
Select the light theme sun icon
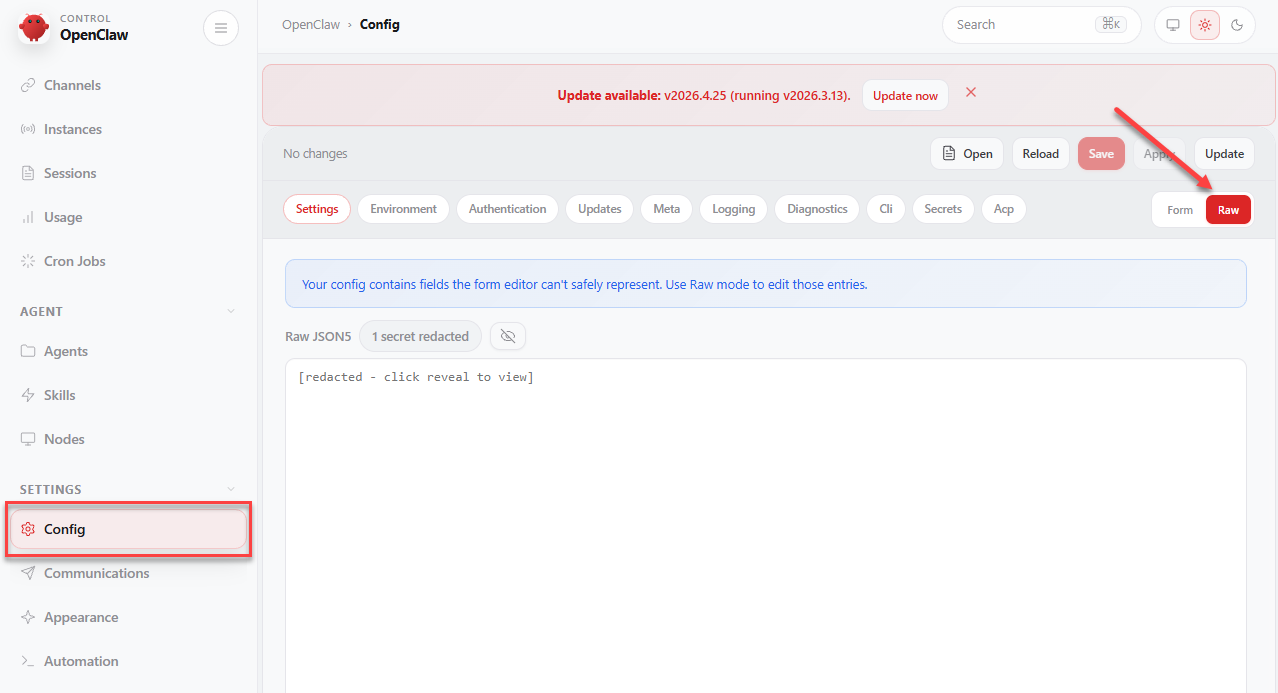pos(1205,25)
